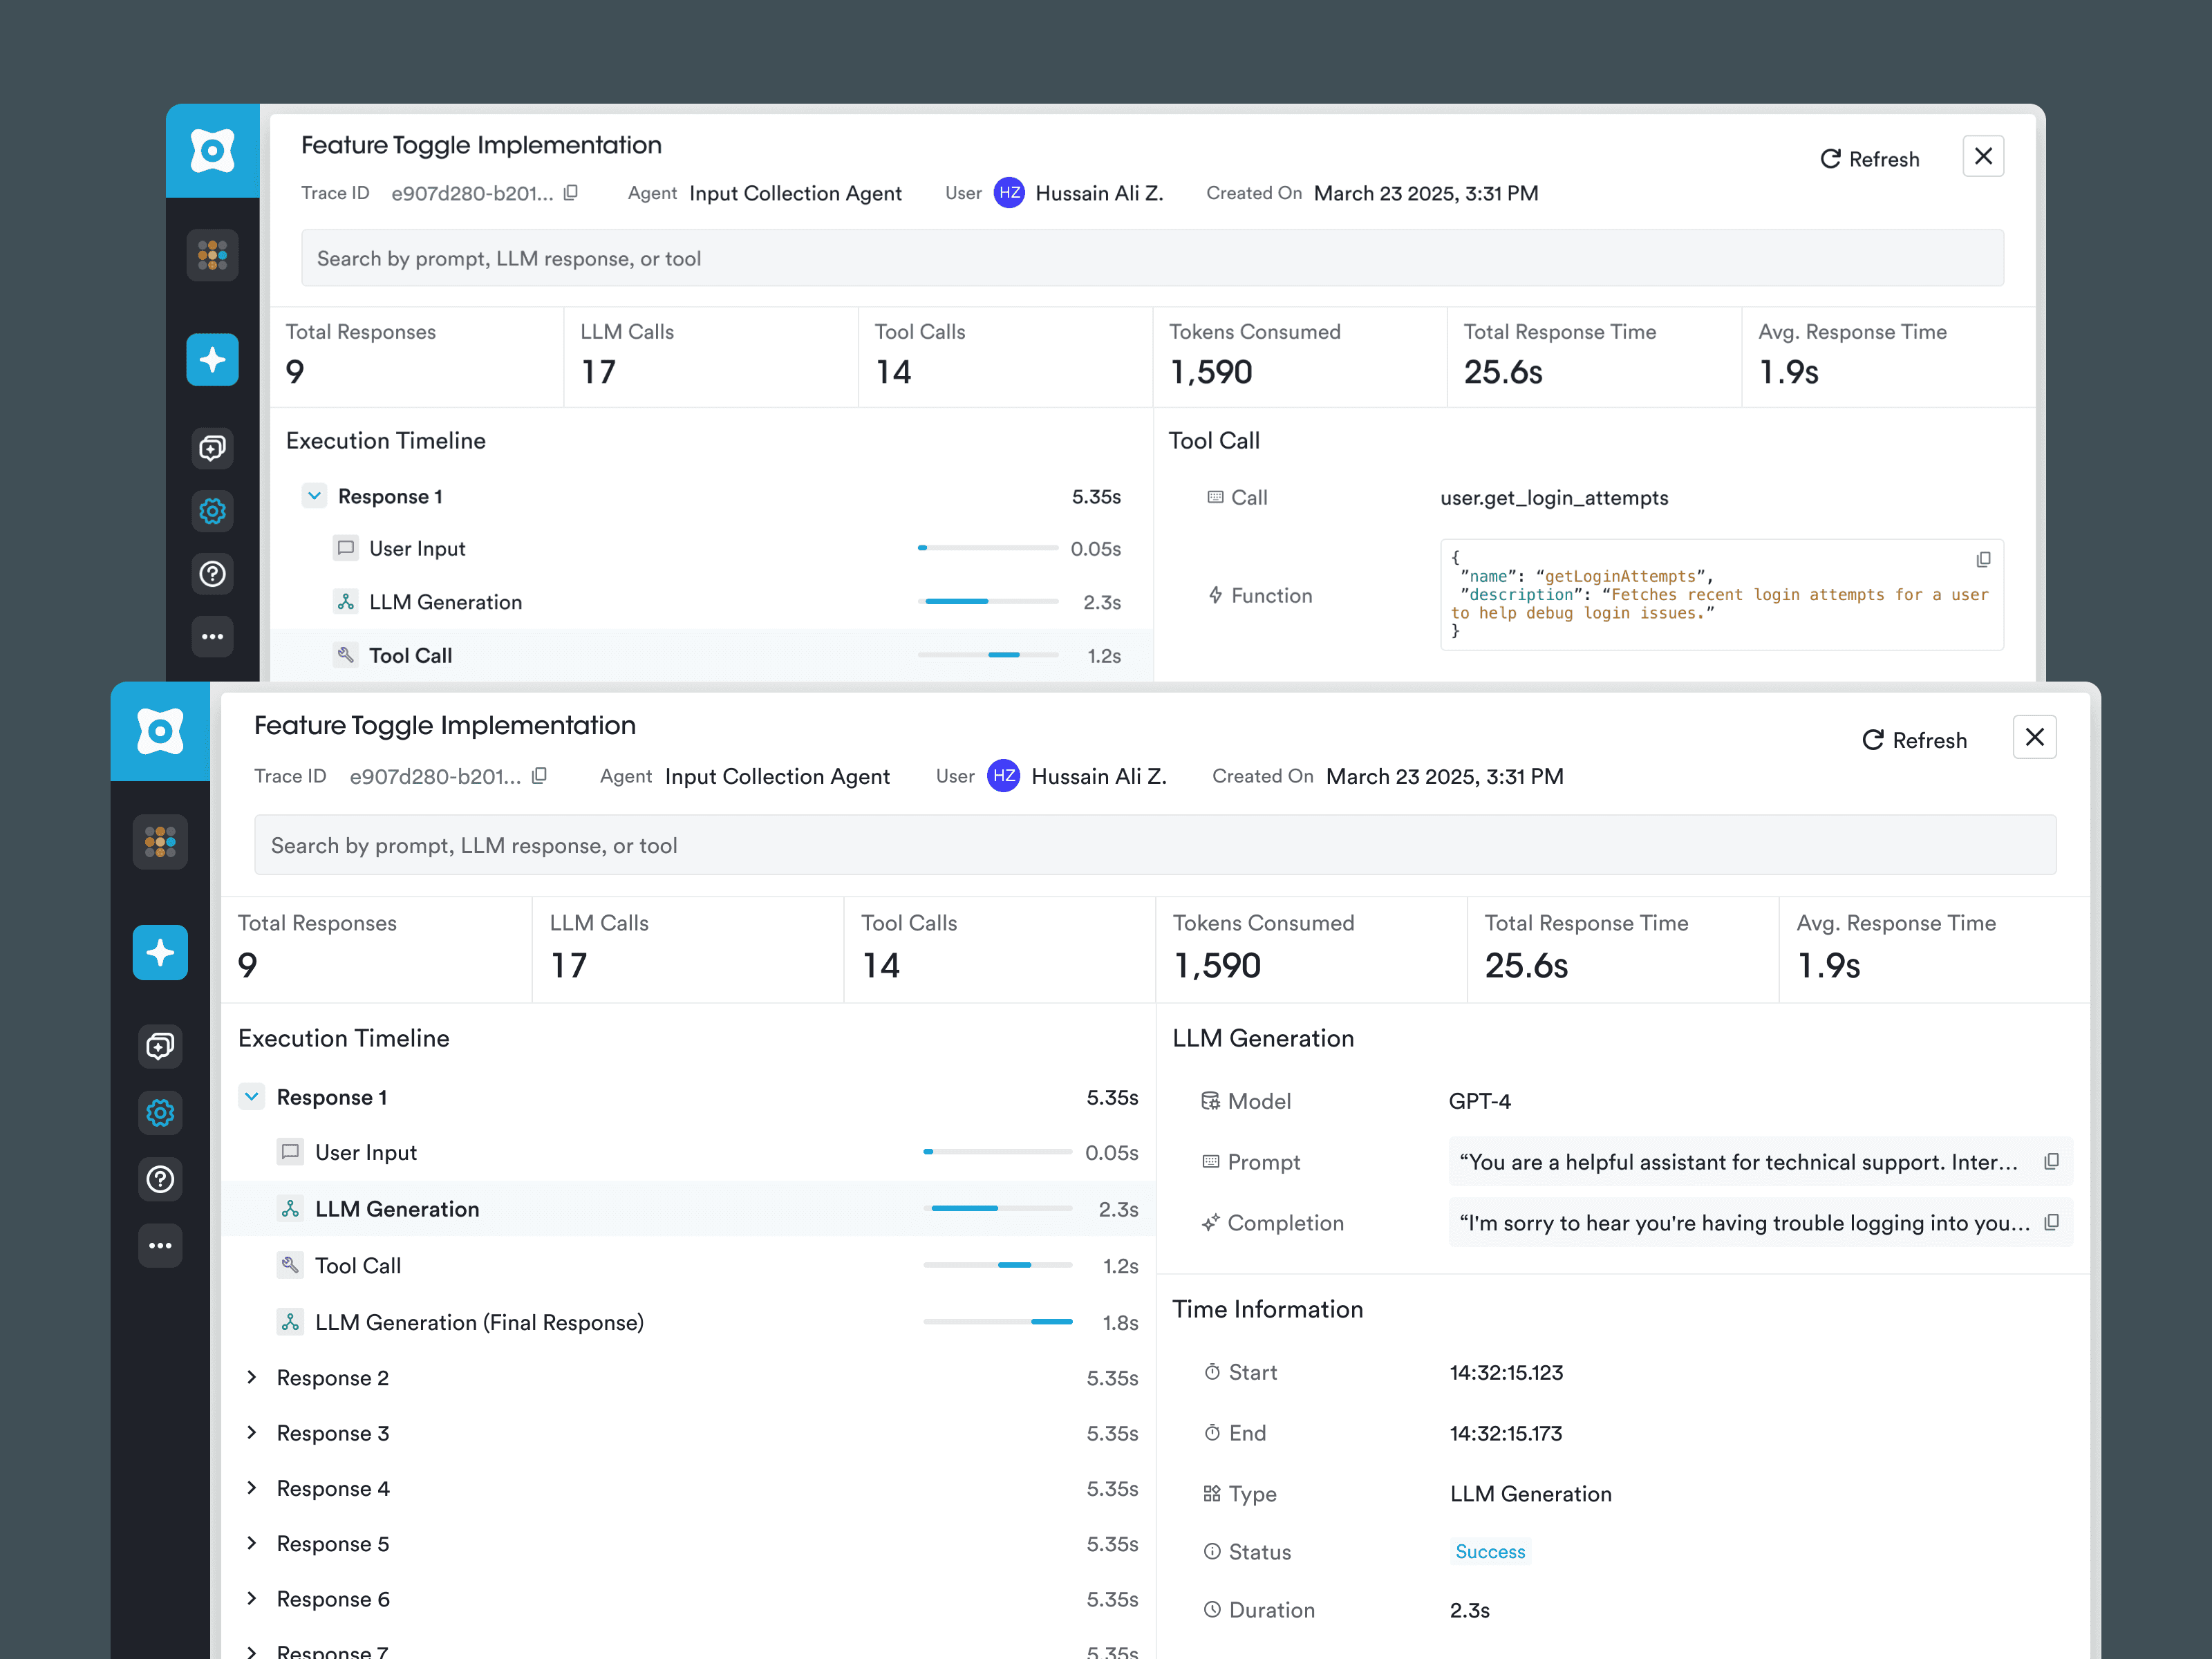This screenshot has width=2212, height=1659.
Task: Click Refresh in the upper panel
Action: [1869, 159]
